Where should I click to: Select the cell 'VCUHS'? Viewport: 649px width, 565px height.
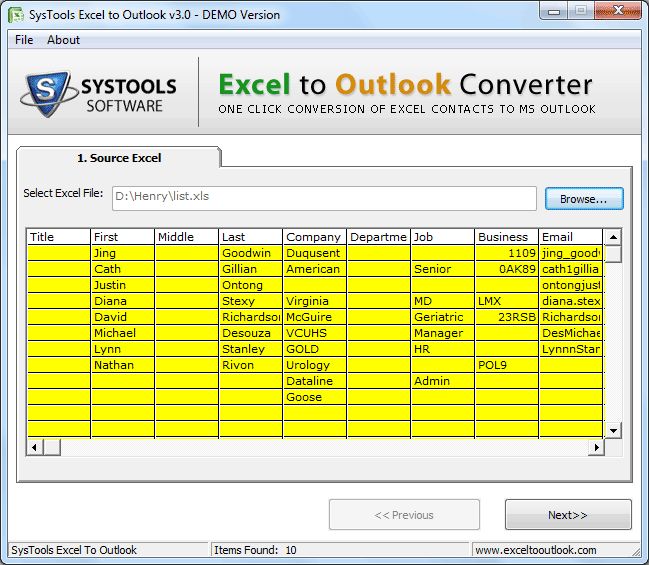pos(315,333)
